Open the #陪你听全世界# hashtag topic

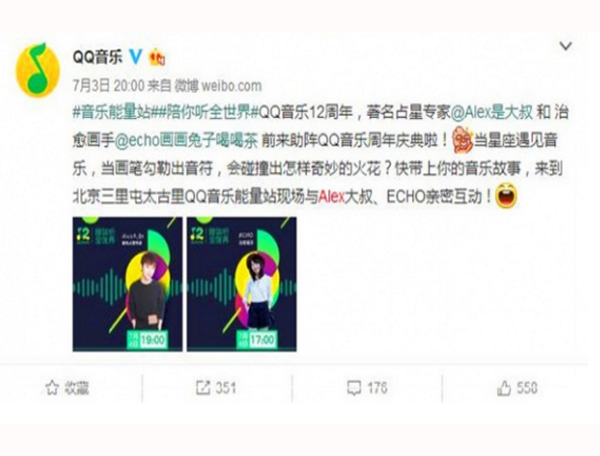coord(204,112)
